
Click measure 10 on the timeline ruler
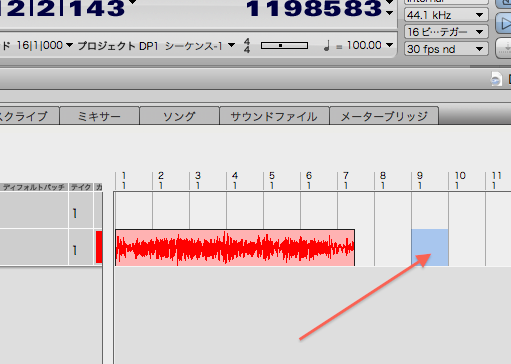tap(460, 180)
